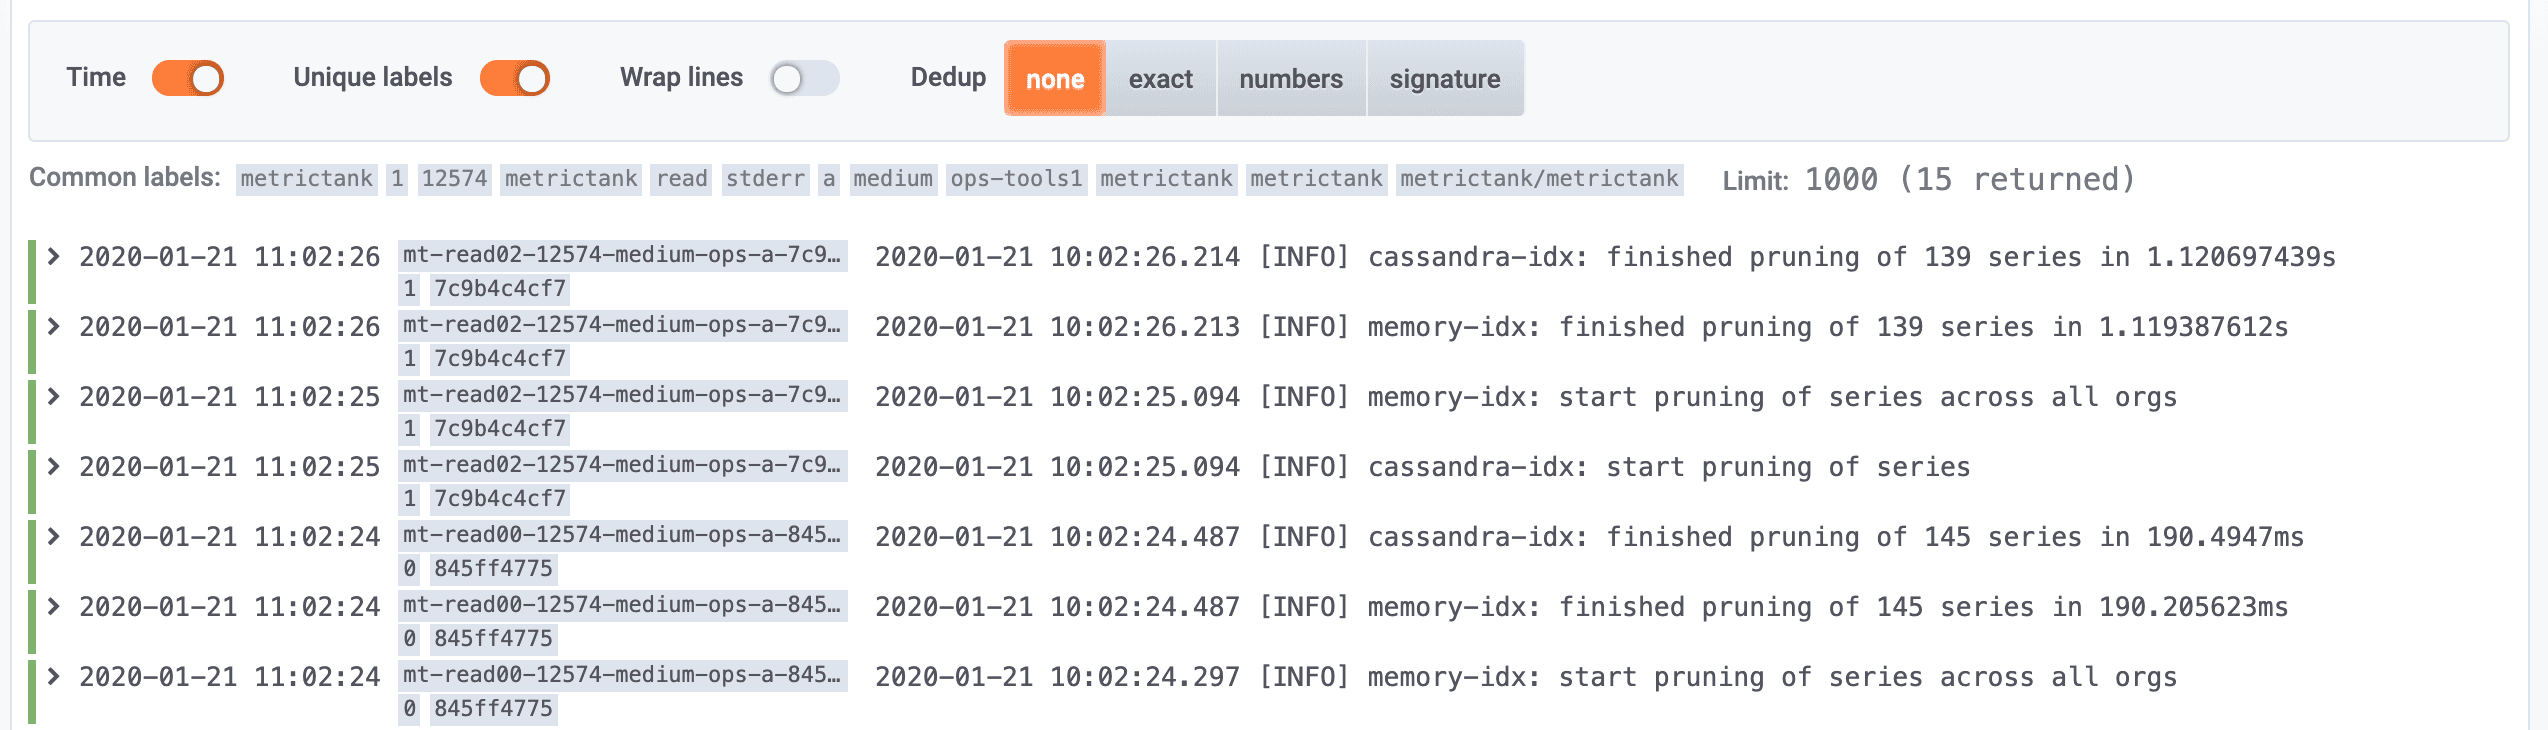Expand the 10:02:25.094 memory-idx start pruning row
The width and height of the screenshot is (2548, 730).
click(x=54, y=397)
